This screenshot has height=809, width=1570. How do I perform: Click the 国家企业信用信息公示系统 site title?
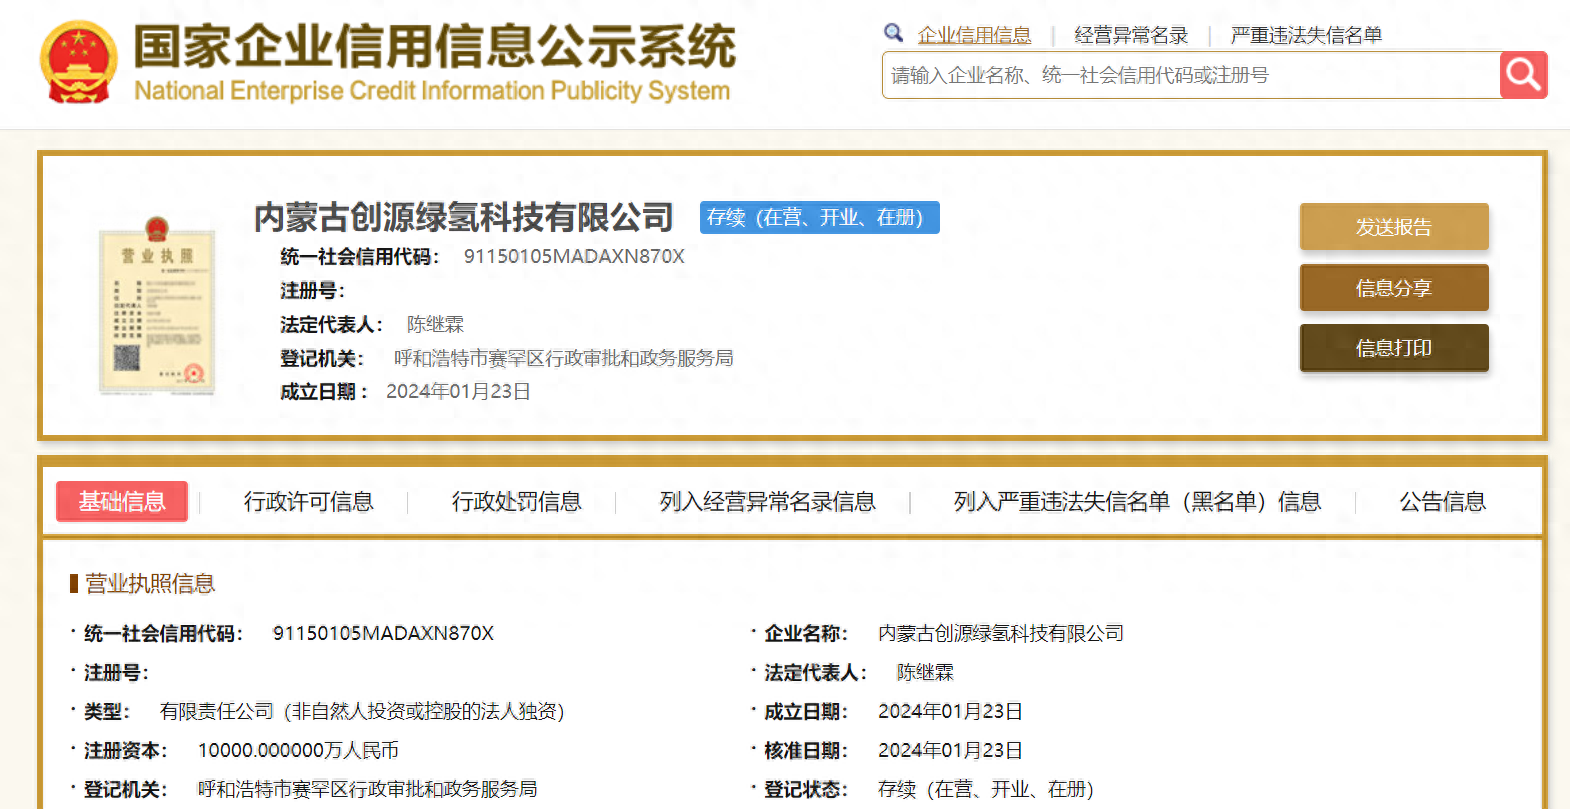pos(435,46)
